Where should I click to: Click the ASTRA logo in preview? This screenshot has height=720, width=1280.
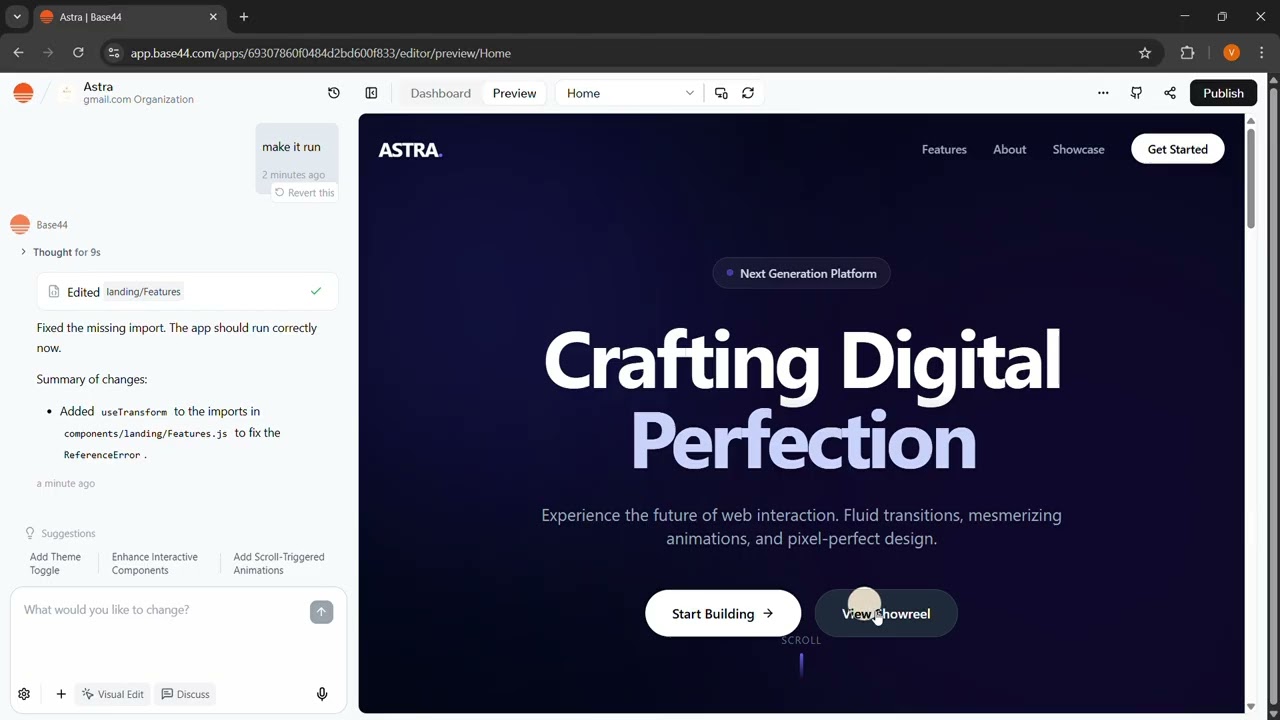click(x=410, y=149)
